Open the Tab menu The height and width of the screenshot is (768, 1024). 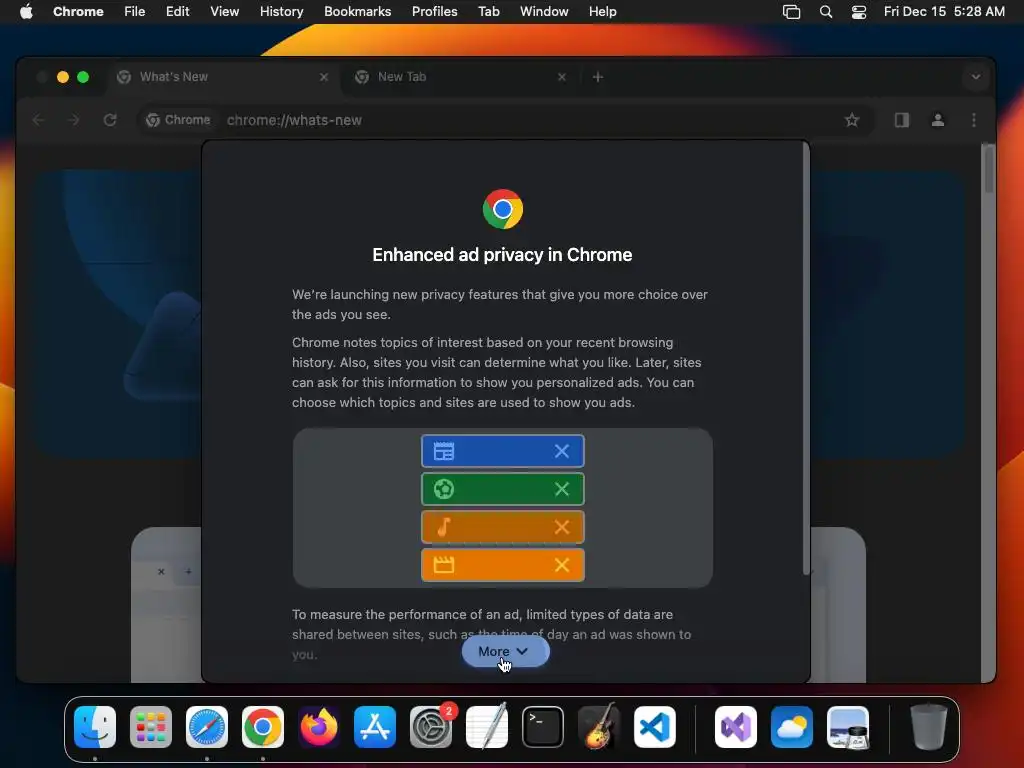[488, 12]
